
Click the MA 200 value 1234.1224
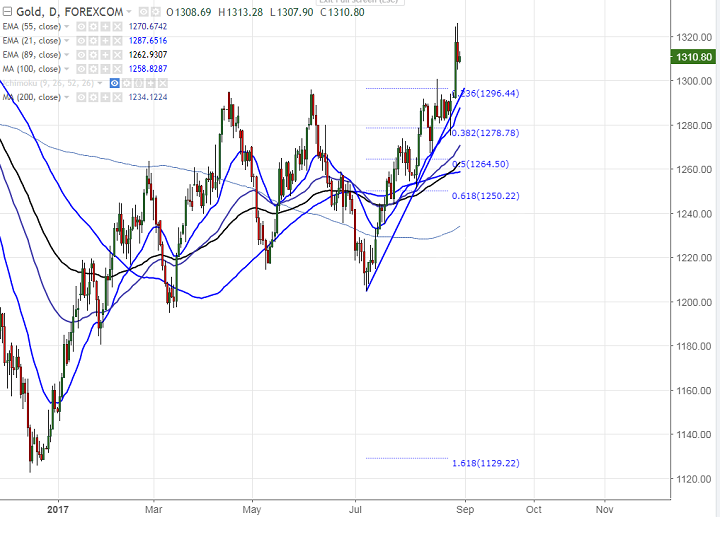point(148,98)
